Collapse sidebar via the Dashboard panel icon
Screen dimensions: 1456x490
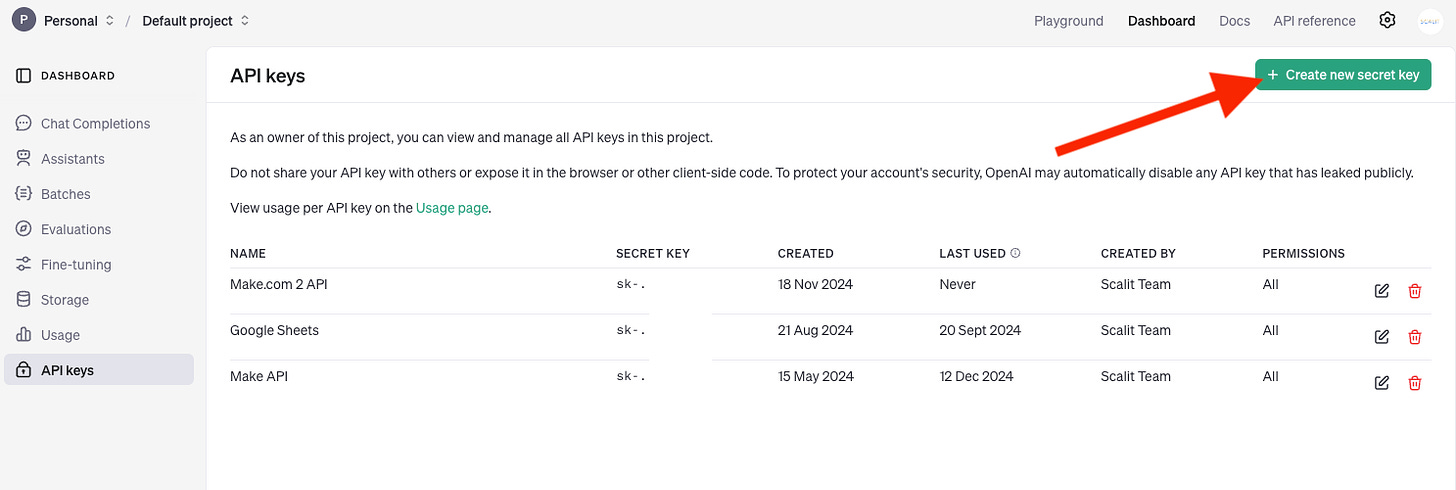pyautogui.click(x=24, y=75)
